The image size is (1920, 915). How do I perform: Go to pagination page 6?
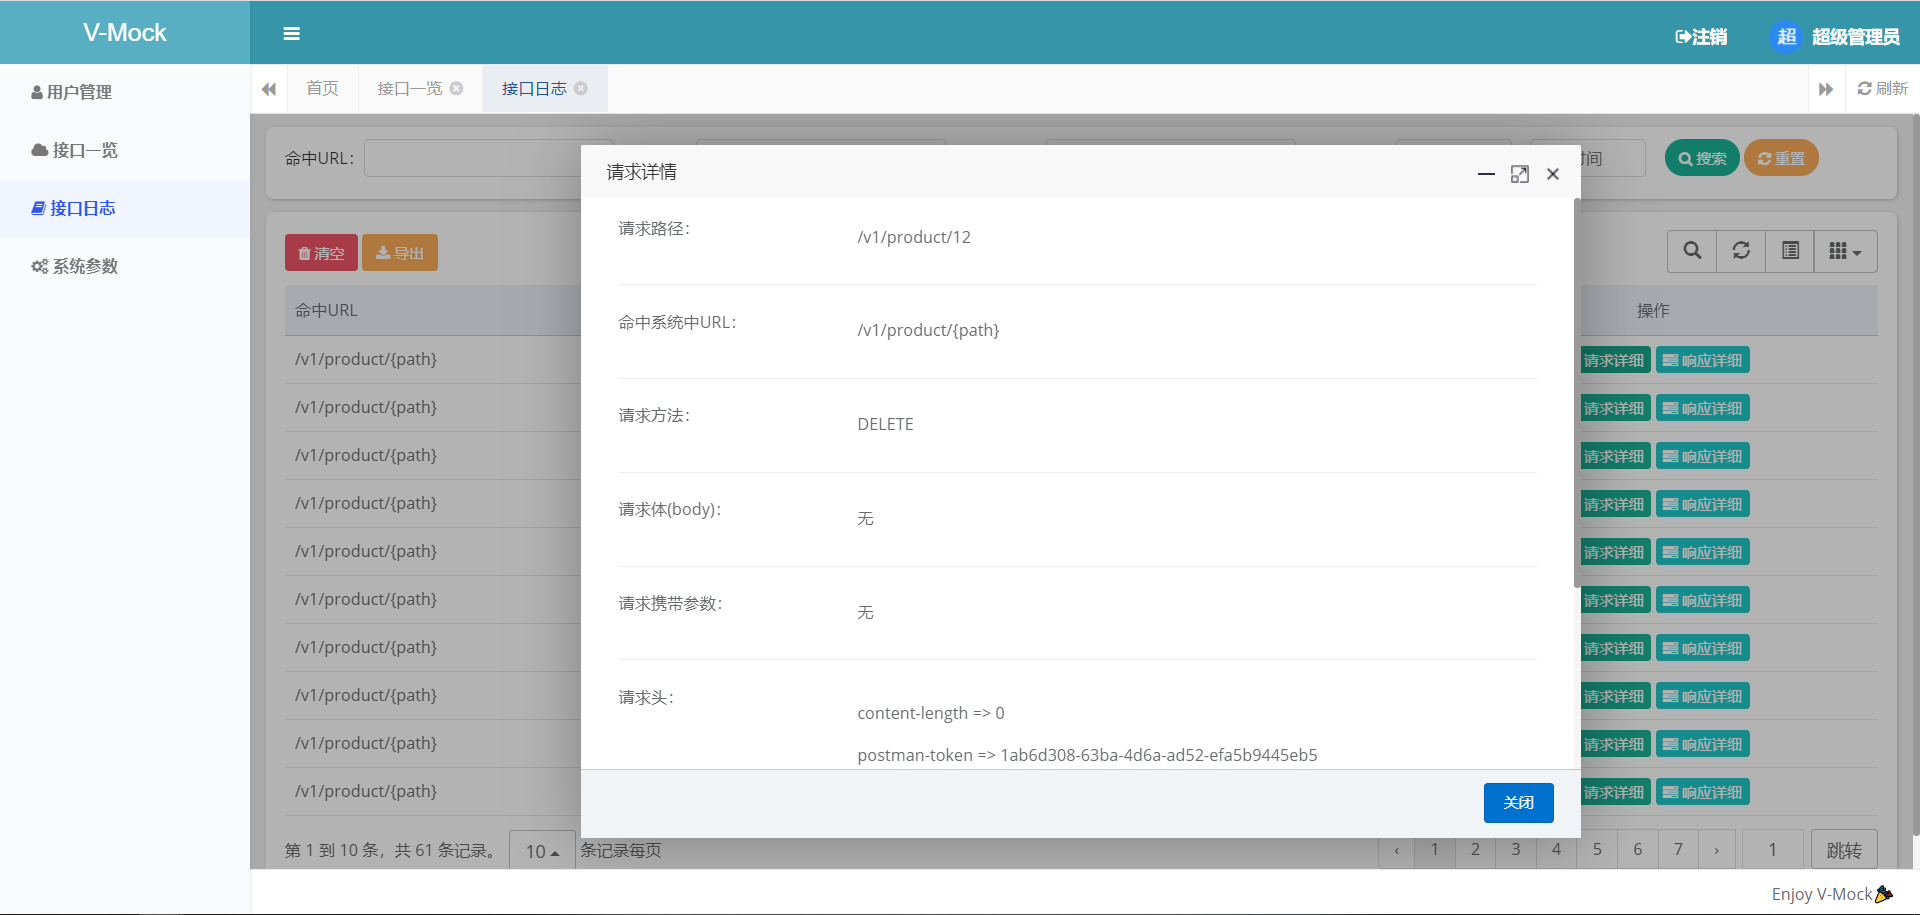(x=1637, y=849)
